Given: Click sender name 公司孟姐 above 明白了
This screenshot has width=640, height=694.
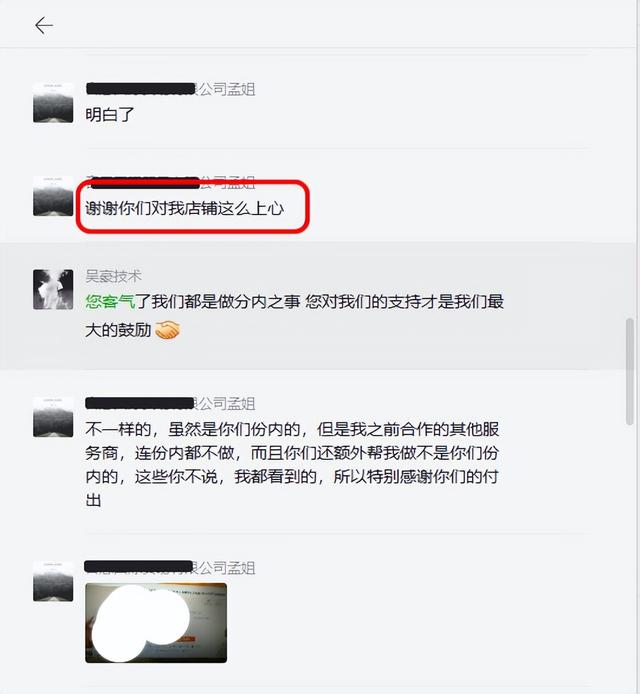Looking at the screenshot, I should tap(226, 89).
